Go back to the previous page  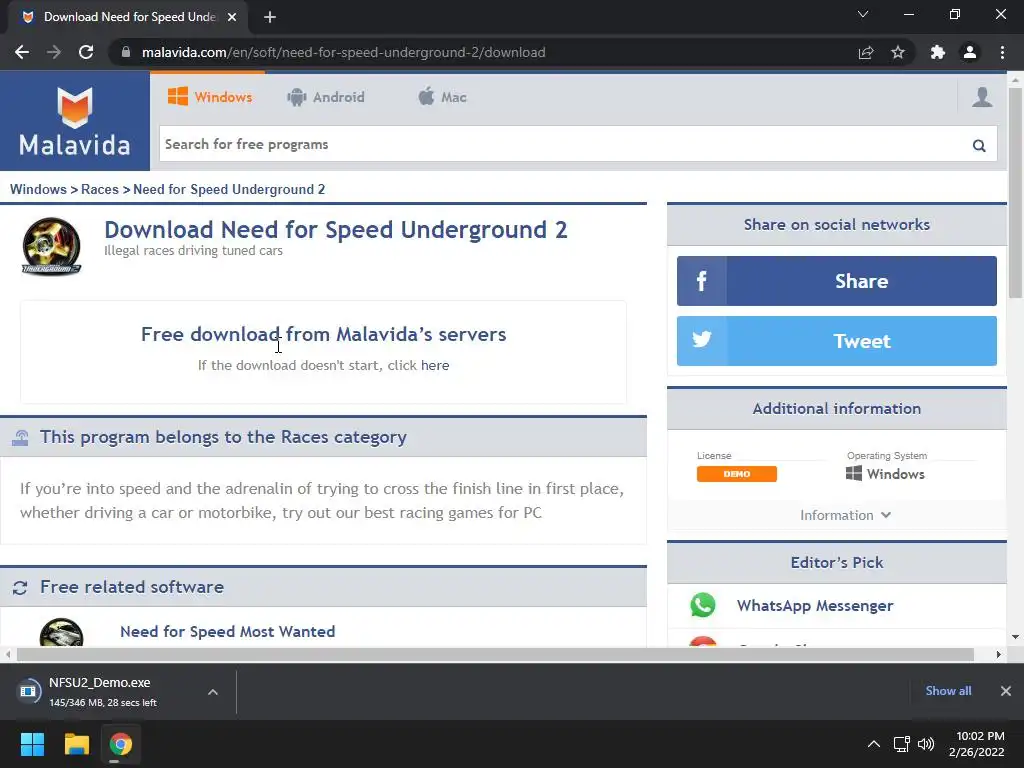coord(22,52)
